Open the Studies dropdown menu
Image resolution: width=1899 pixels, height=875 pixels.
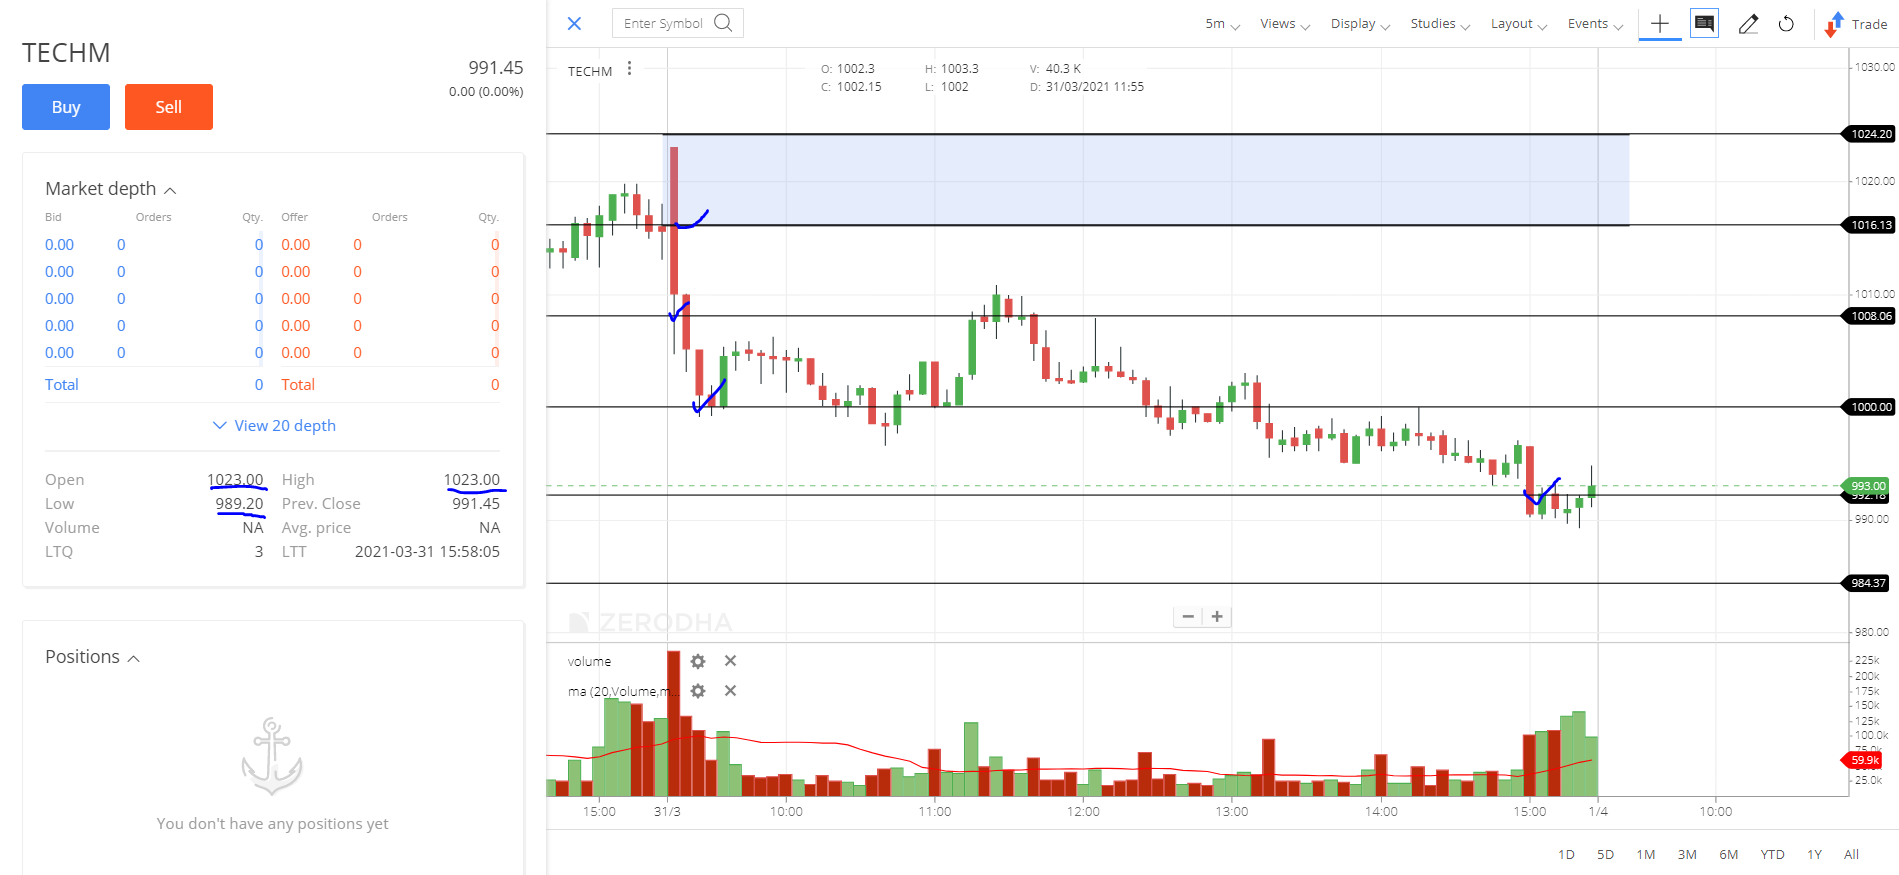click(x=1440, y=24)
